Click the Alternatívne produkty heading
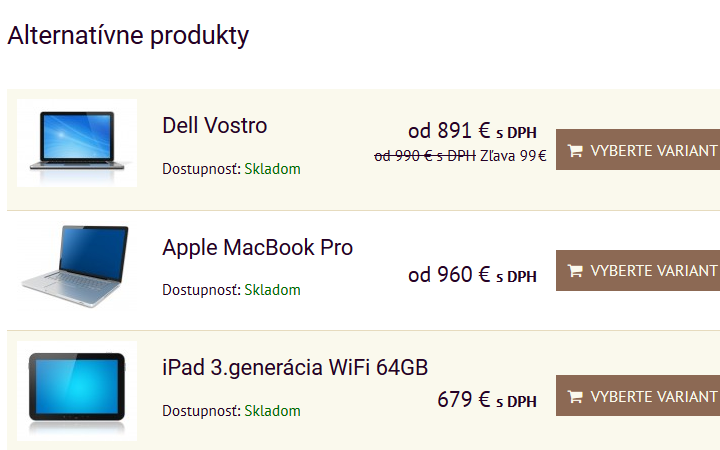Image resolution: width=720 pixels, height=450 pixels. (x=128, y=36)
